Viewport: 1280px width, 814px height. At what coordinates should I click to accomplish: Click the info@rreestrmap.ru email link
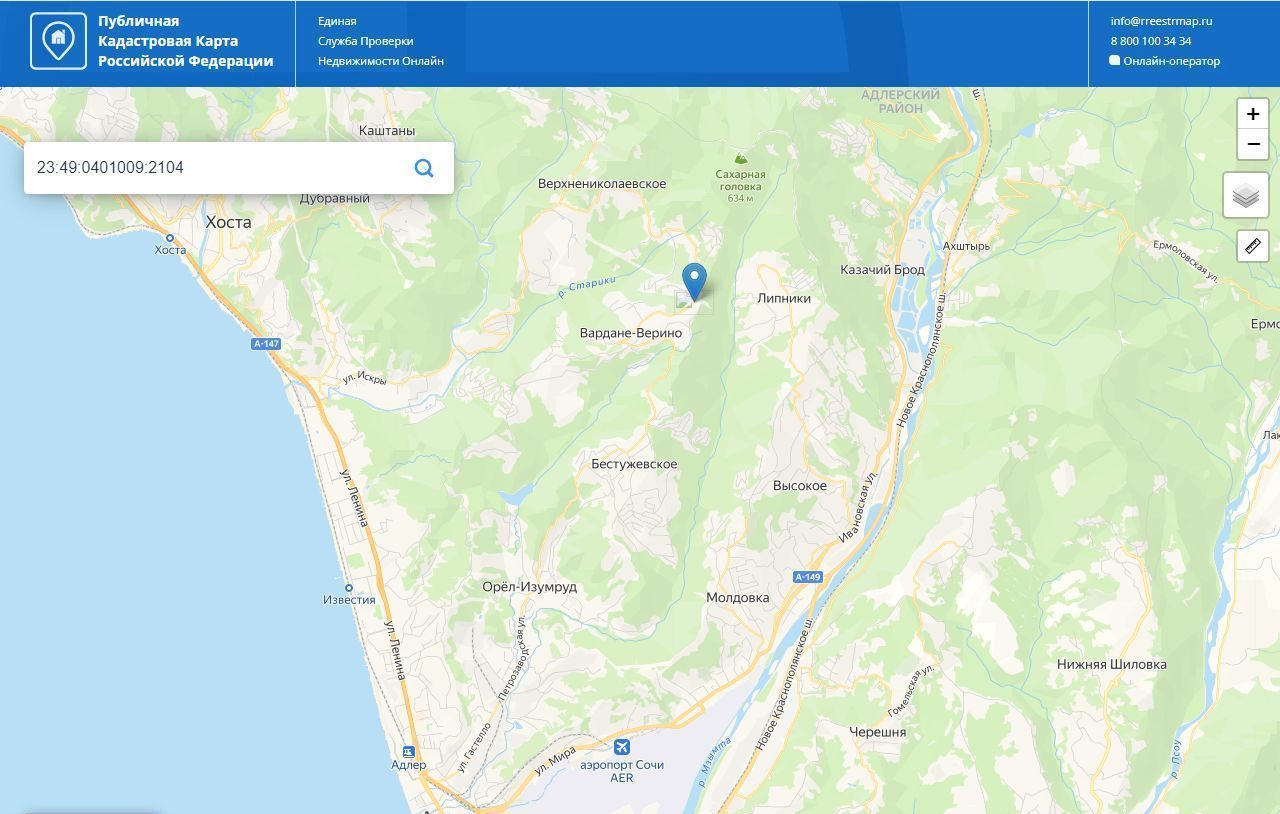coord(1161,21)
